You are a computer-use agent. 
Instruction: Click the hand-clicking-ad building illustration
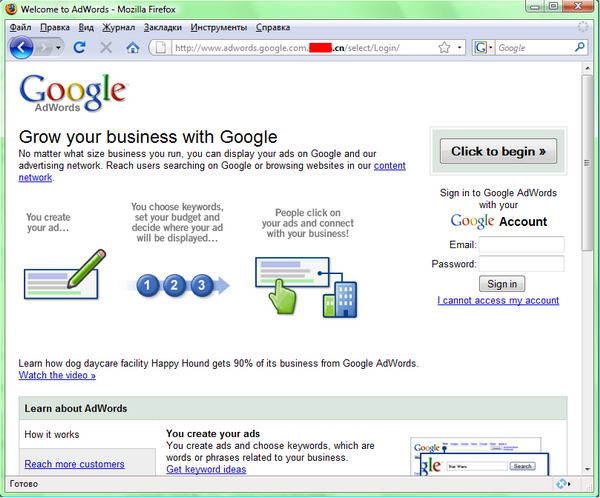click(x=306, y=287)
